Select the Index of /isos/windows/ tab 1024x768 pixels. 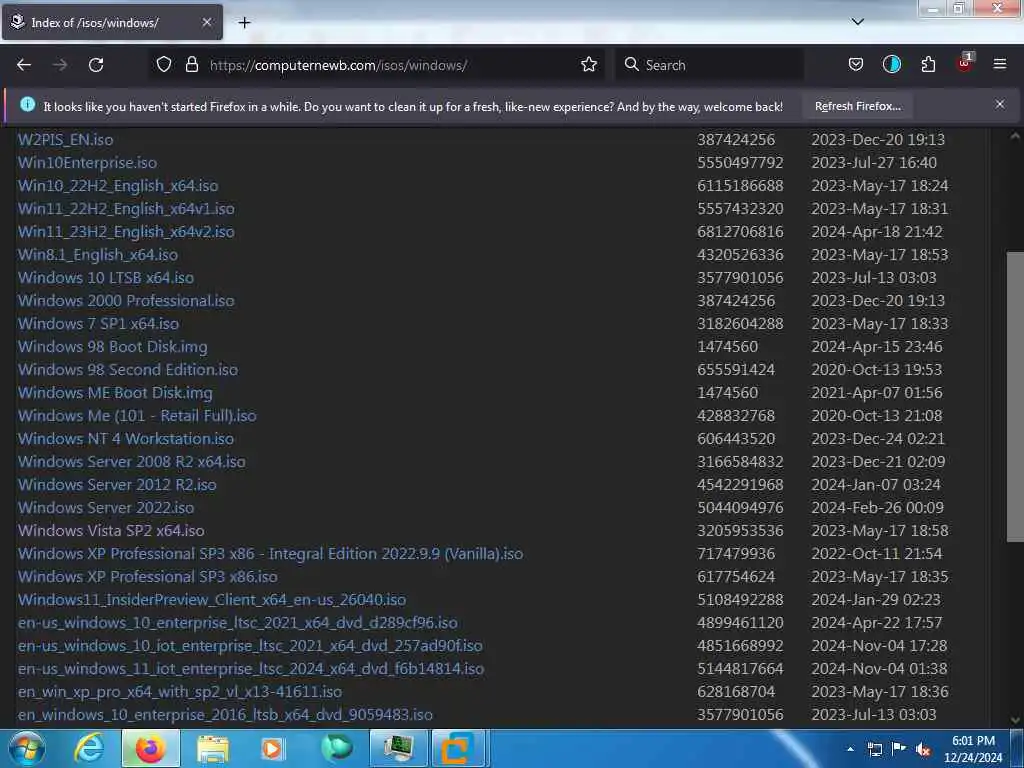pos(112,22)
